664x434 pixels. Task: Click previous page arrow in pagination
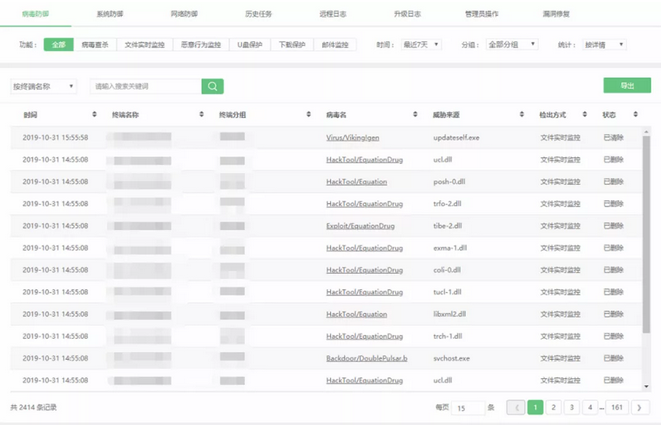(516, 408)
